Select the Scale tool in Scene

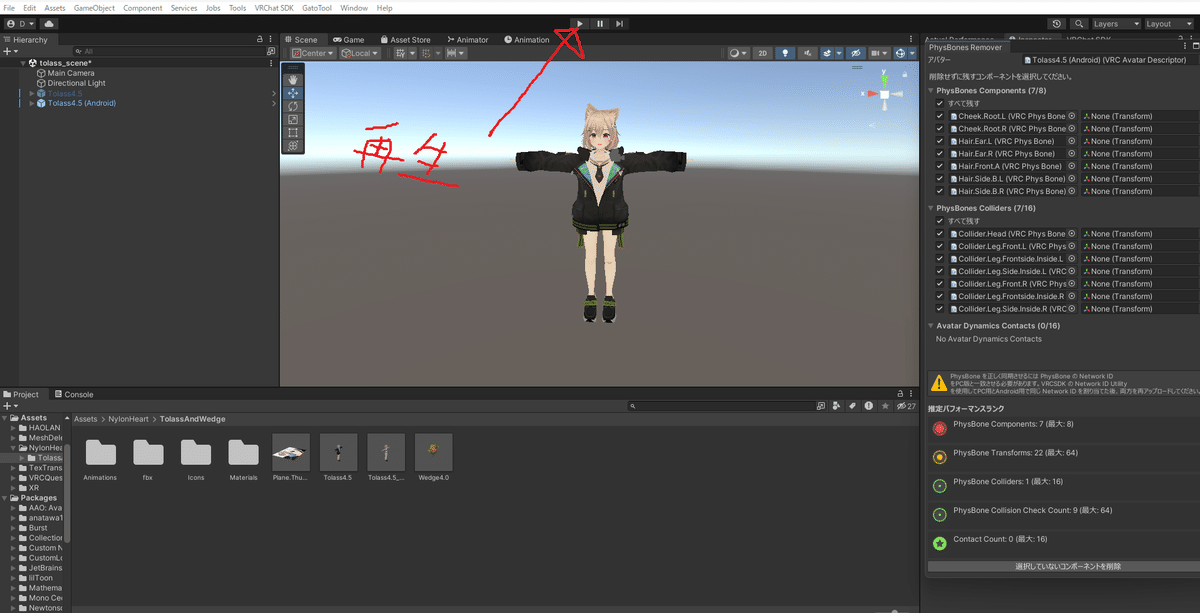click(x=293, y=119)
